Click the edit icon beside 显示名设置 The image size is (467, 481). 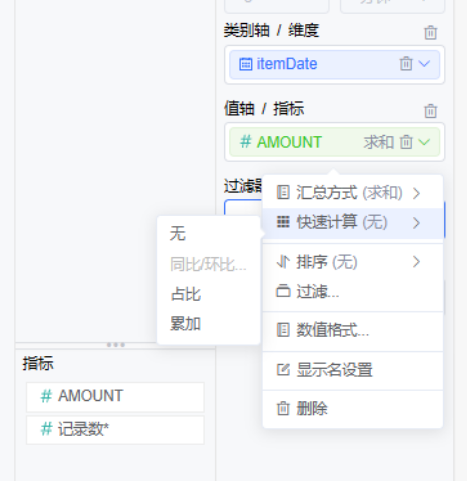(x=283, y=370)
